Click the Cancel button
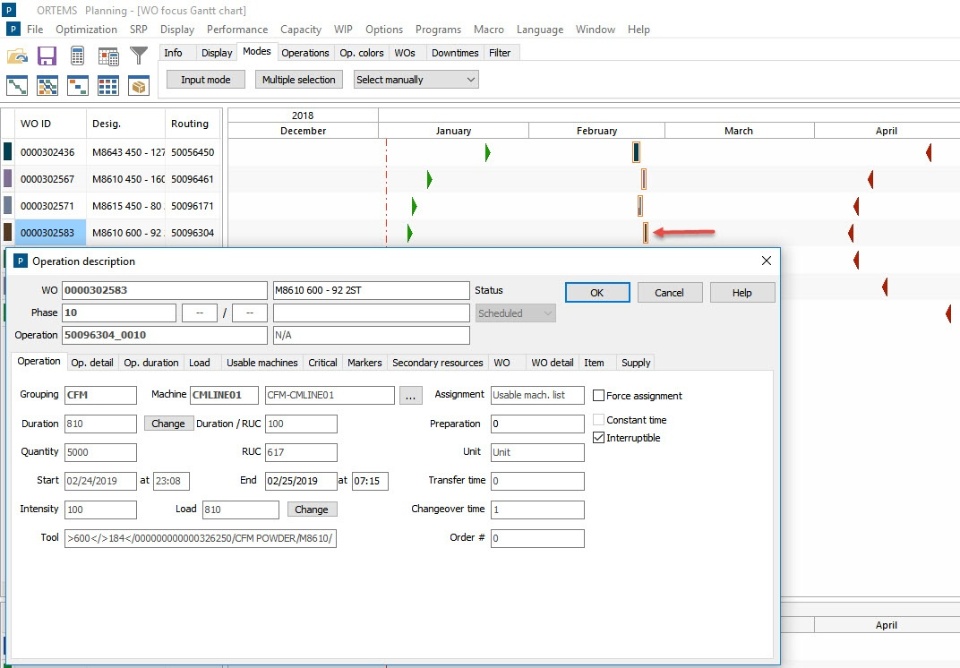The width and height of the screenshot is (960, 668). click(x=669, y=293)
